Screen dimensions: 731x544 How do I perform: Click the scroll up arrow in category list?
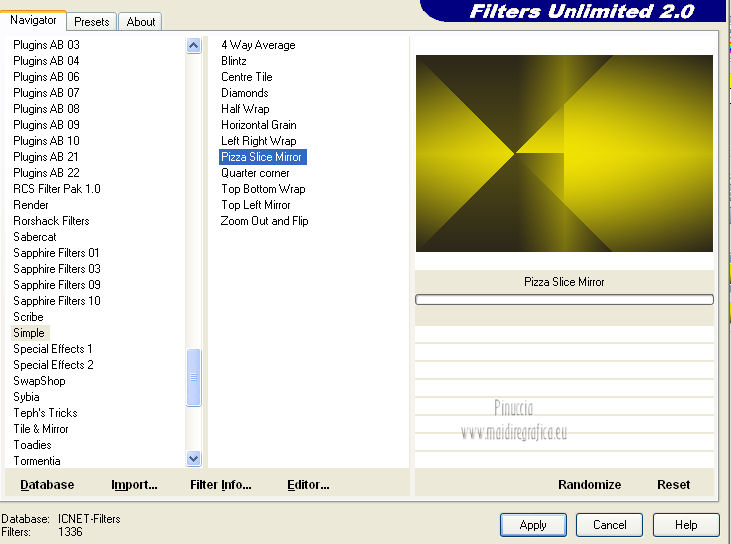point(193,46)
